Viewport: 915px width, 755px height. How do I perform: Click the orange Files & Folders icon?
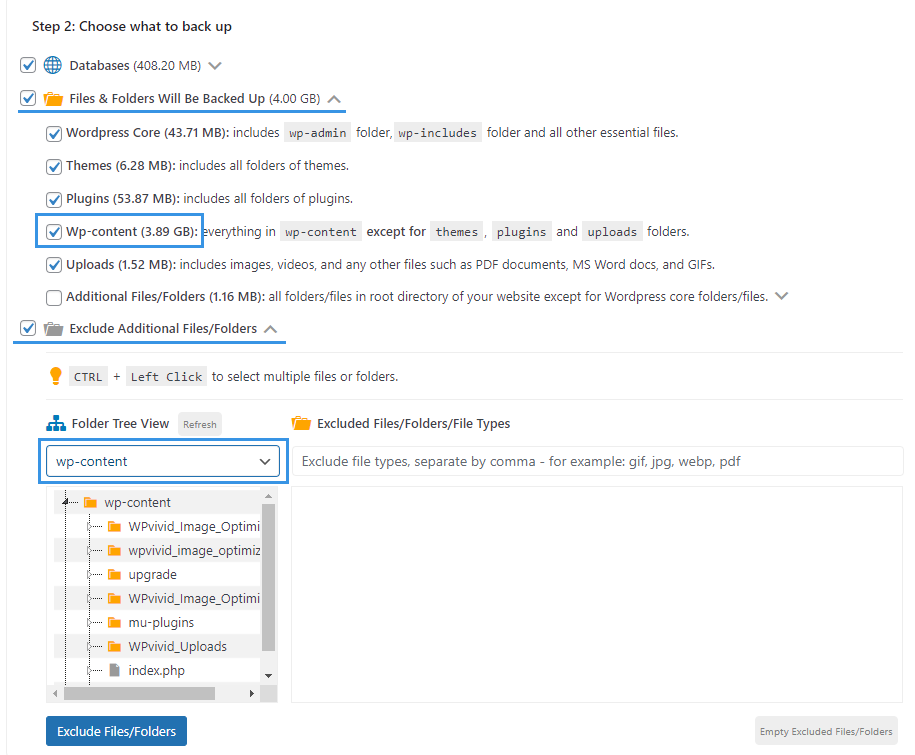point(53,99)
